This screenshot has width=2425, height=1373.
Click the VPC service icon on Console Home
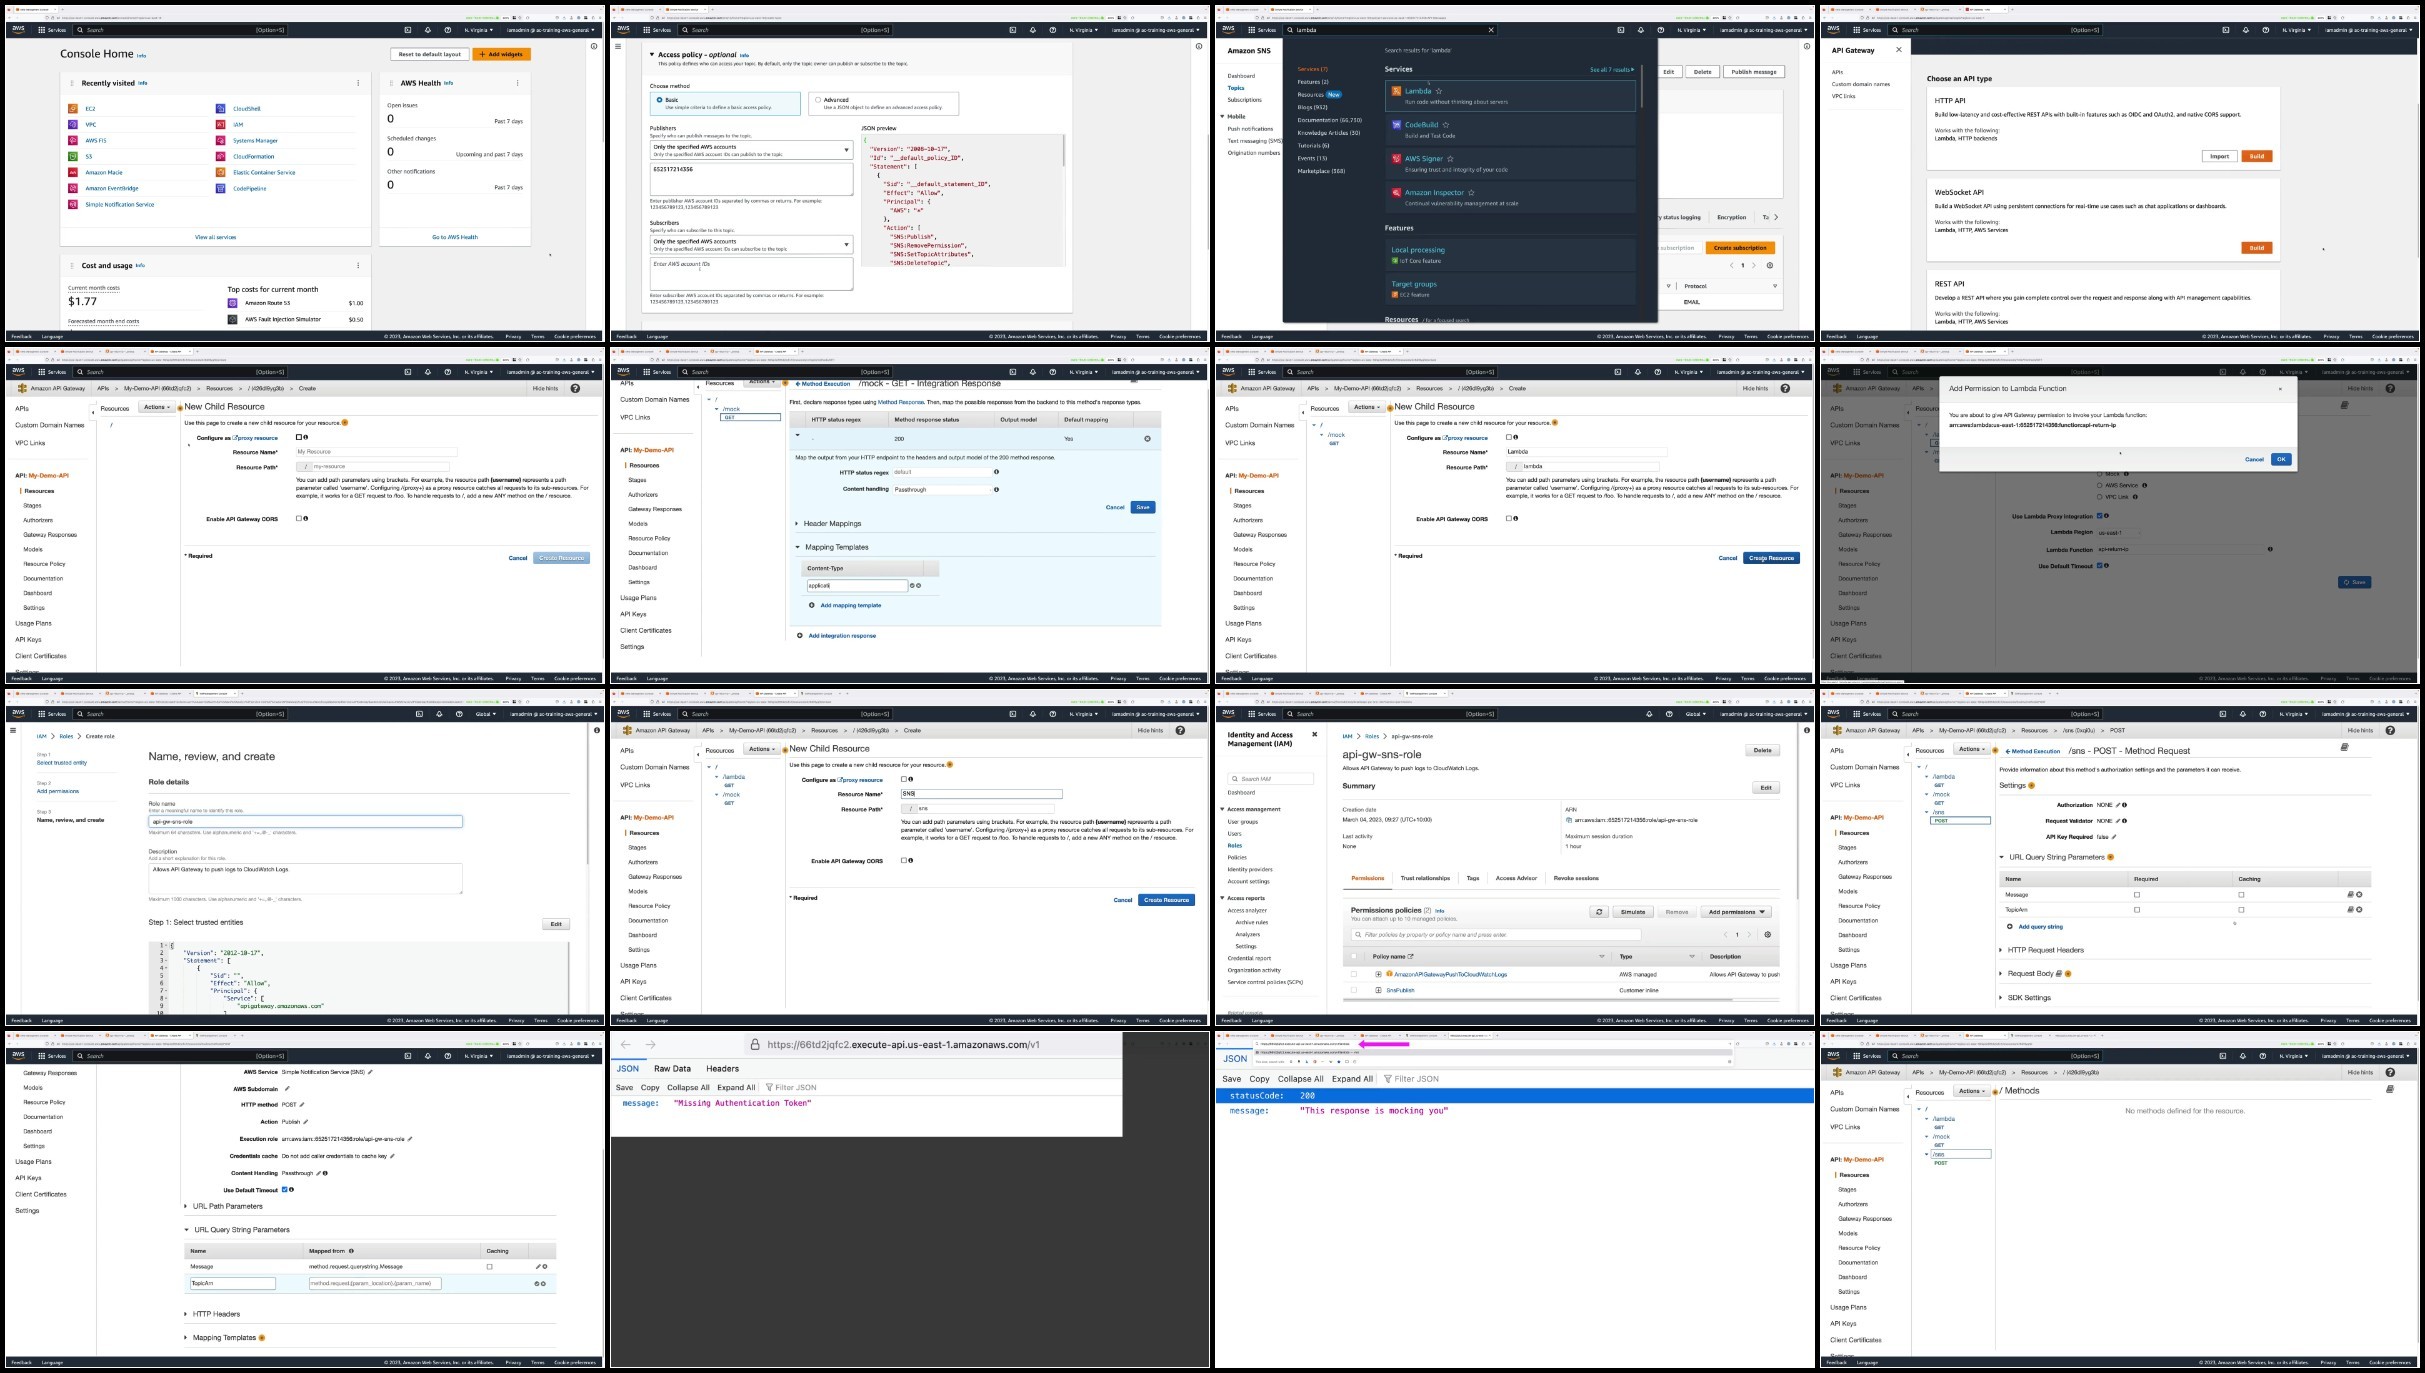[73, 125]
